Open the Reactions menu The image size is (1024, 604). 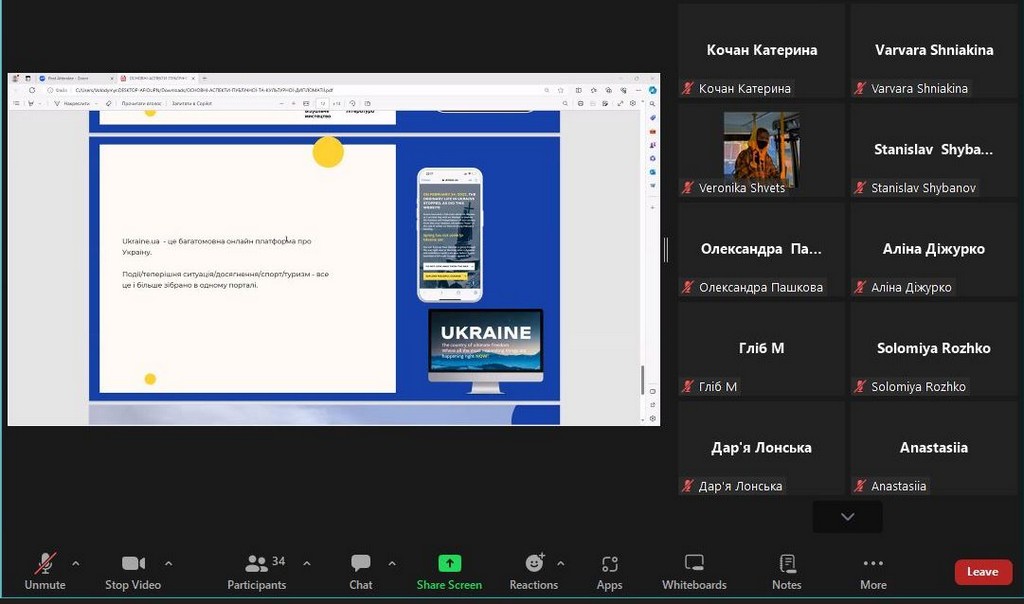click(x=534, y=571)
